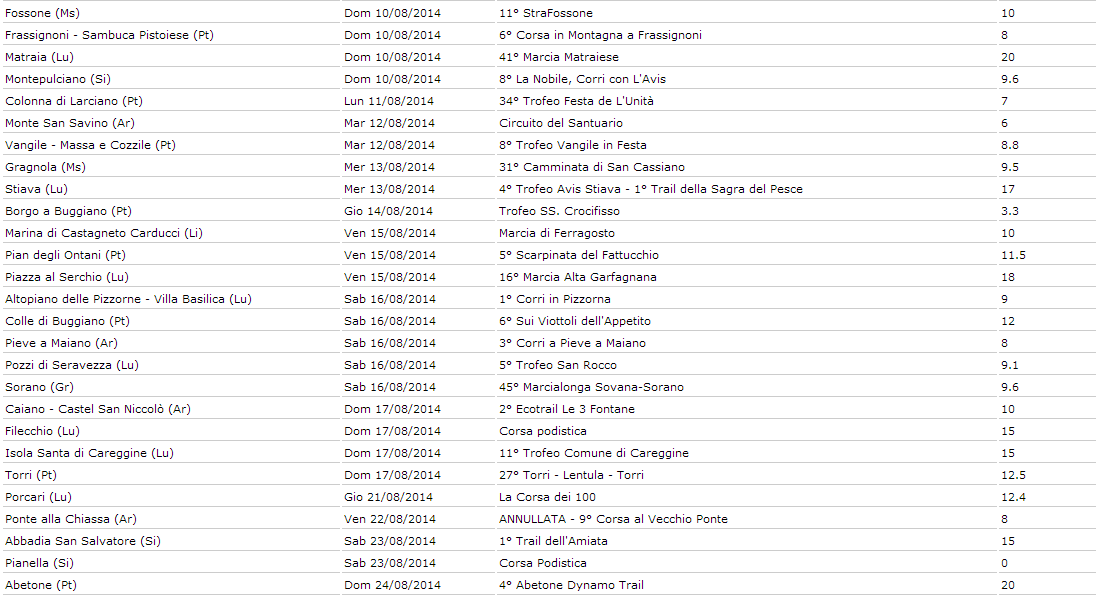The image size is (1108, 601).
Task: Open the 41° Marcia Matraiese event
Action: tap(558, 57)
